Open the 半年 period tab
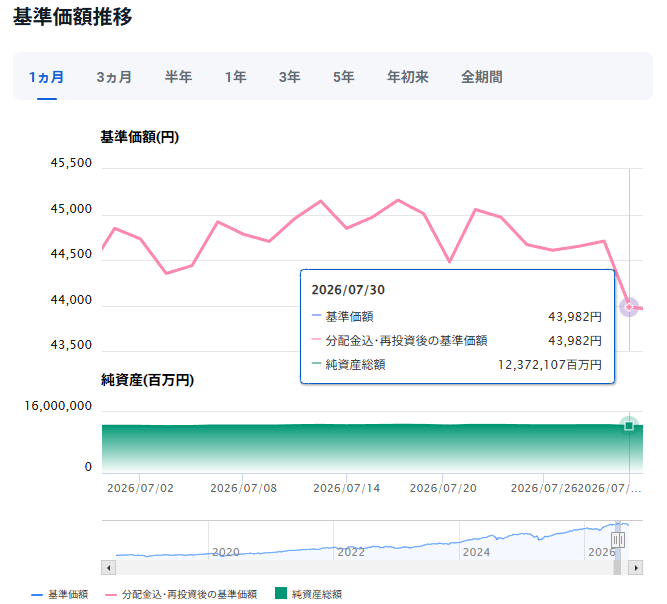Screen dimensions: 667x604 coord(178,77)
